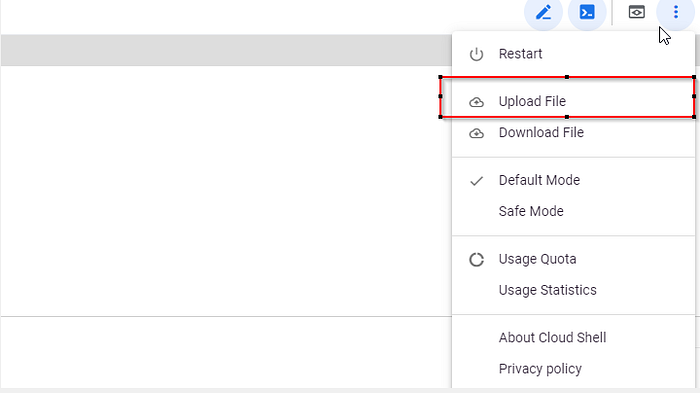Open About Cloud Shell
700x393 pixels.
click(573, 338)
